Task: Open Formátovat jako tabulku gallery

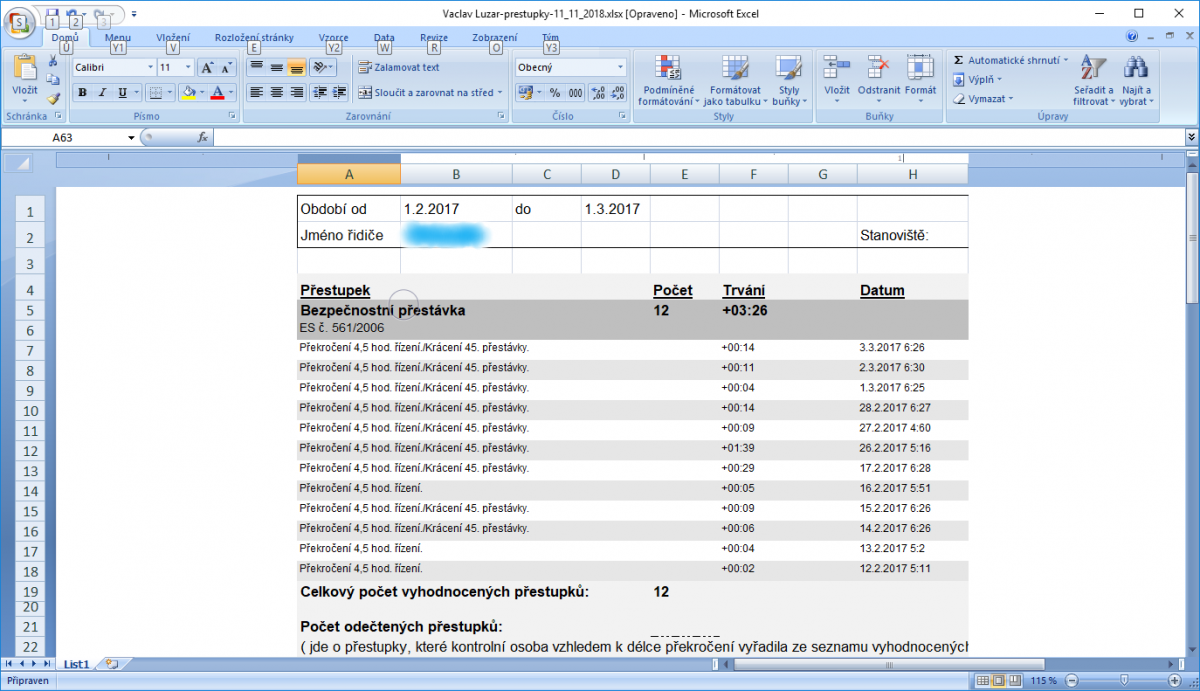Action: [735, 80]
